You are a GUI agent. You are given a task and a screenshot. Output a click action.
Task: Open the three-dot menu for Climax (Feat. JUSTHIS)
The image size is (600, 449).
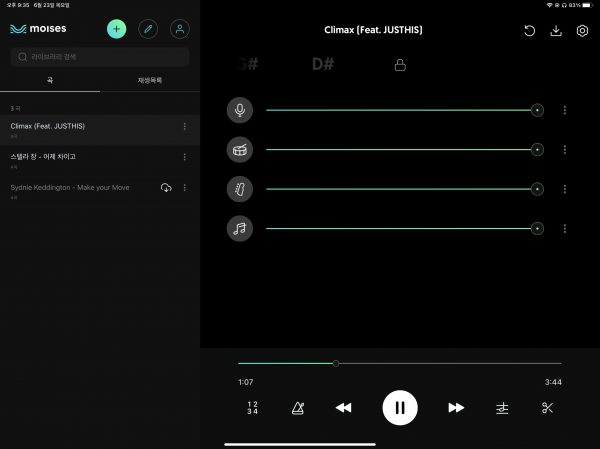[x=184, y=126]
